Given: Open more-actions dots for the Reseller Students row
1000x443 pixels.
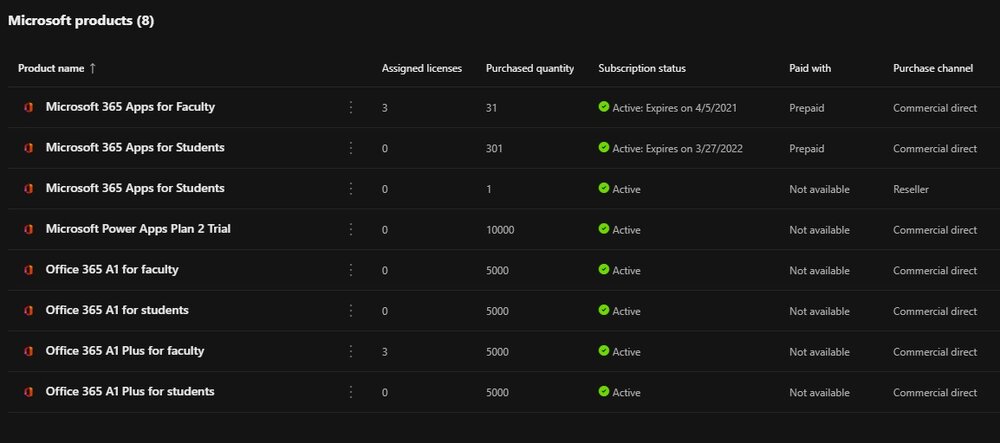Looking at the screenshot, I should 350,189.
